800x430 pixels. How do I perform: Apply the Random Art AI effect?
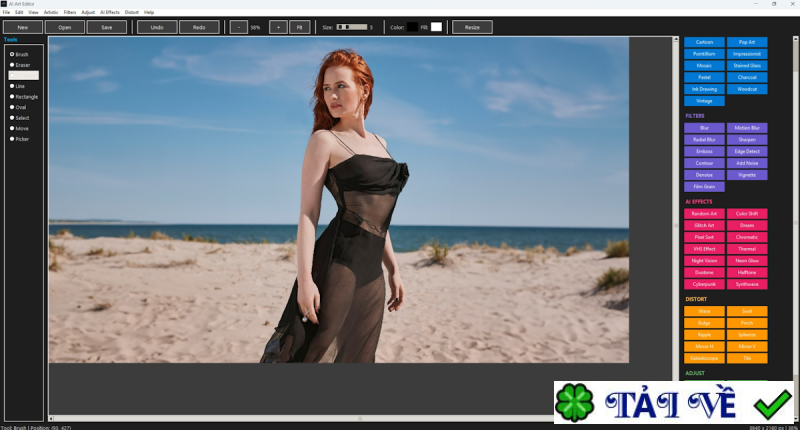coord(704,213)
